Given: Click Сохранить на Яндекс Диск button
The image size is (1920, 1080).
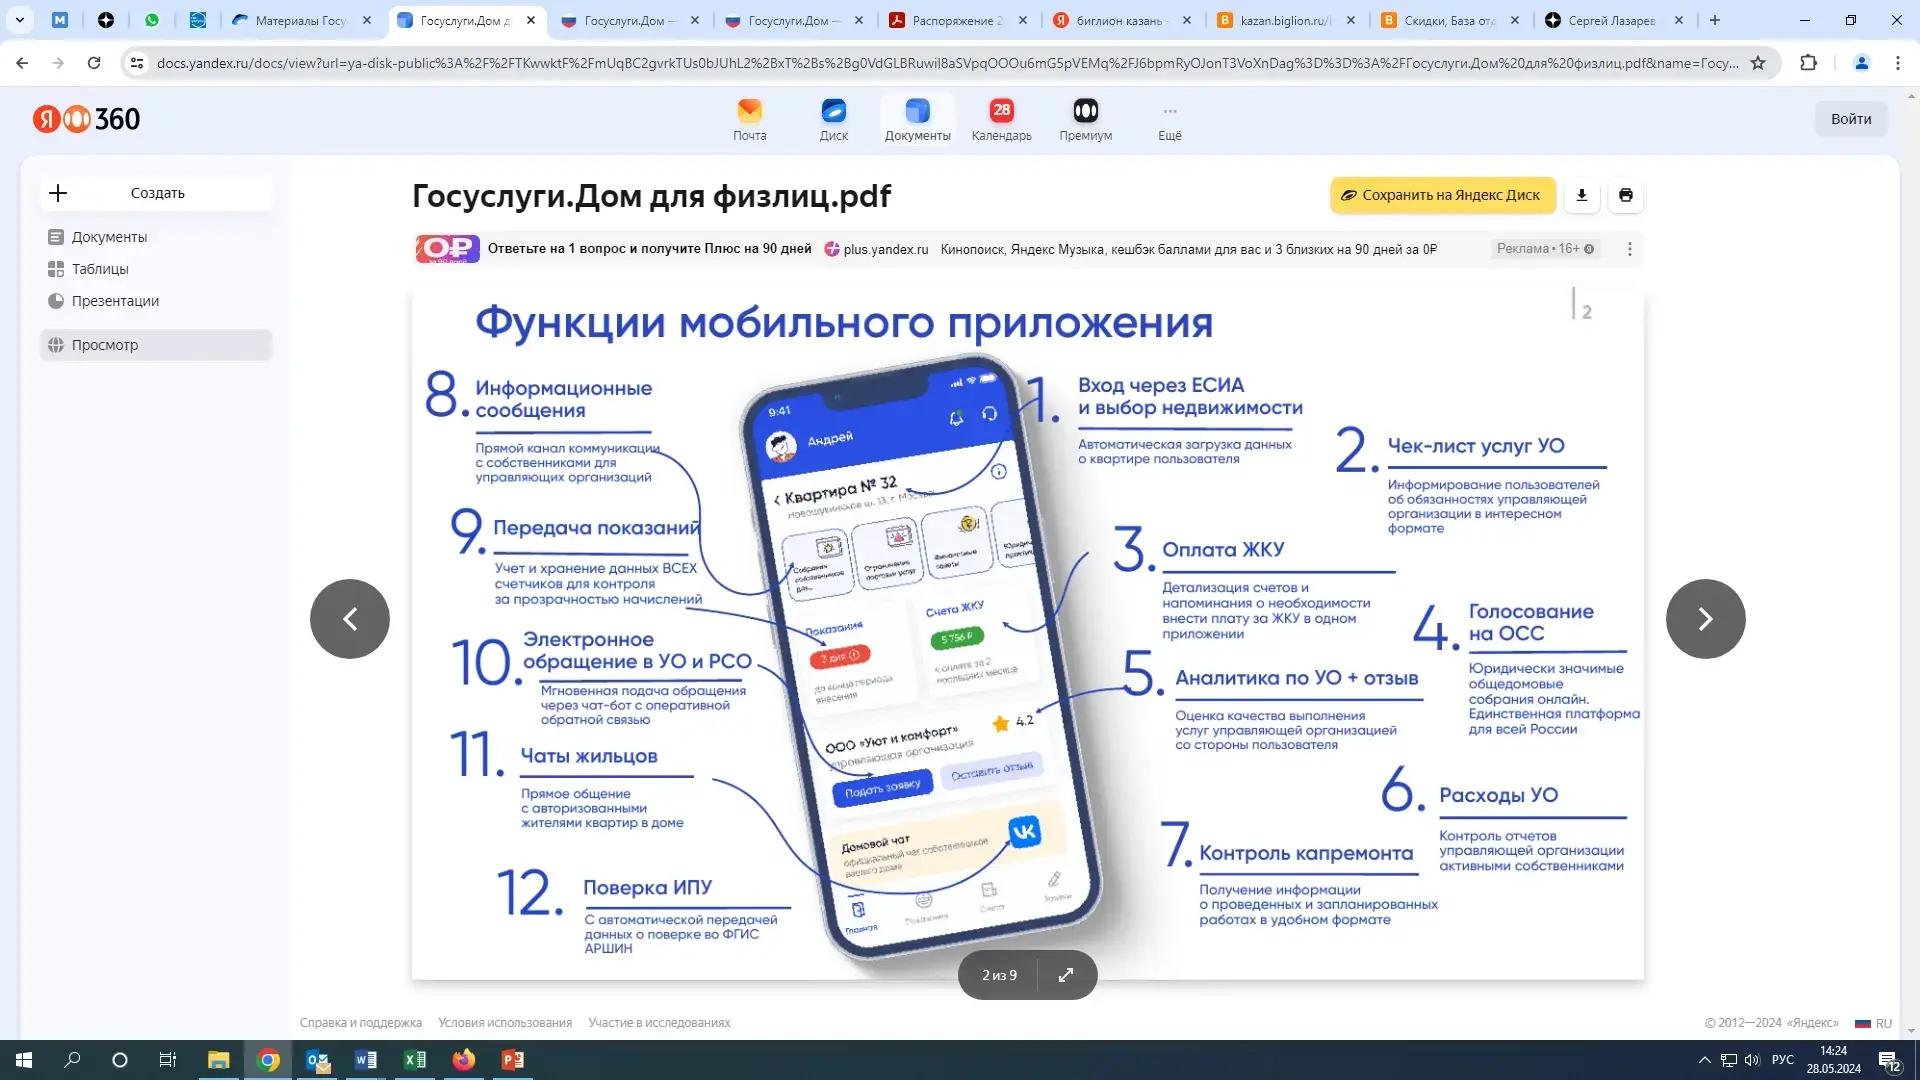Looking at the screenshot, I should (x=1442, y=195).
